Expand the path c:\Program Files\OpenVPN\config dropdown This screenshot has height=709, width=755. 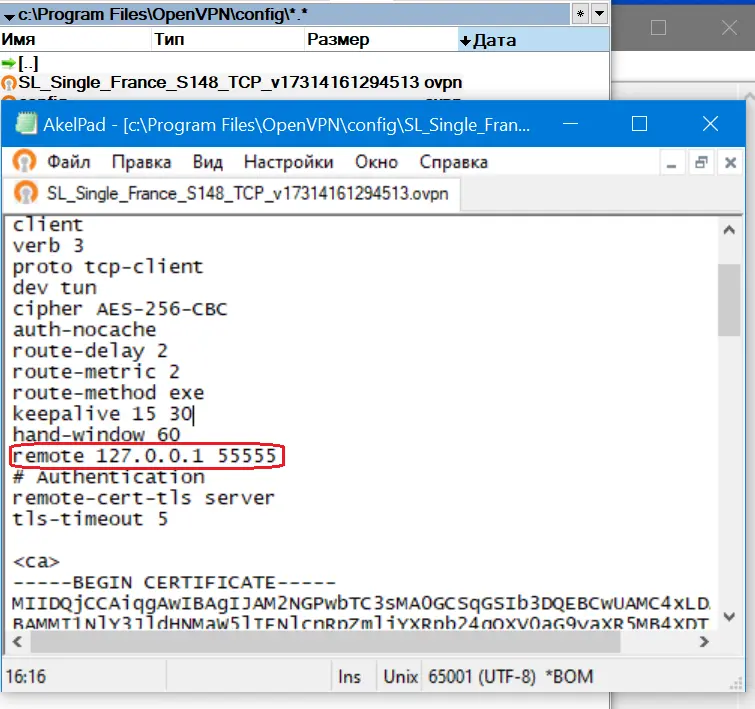click(x=9, y=17)
